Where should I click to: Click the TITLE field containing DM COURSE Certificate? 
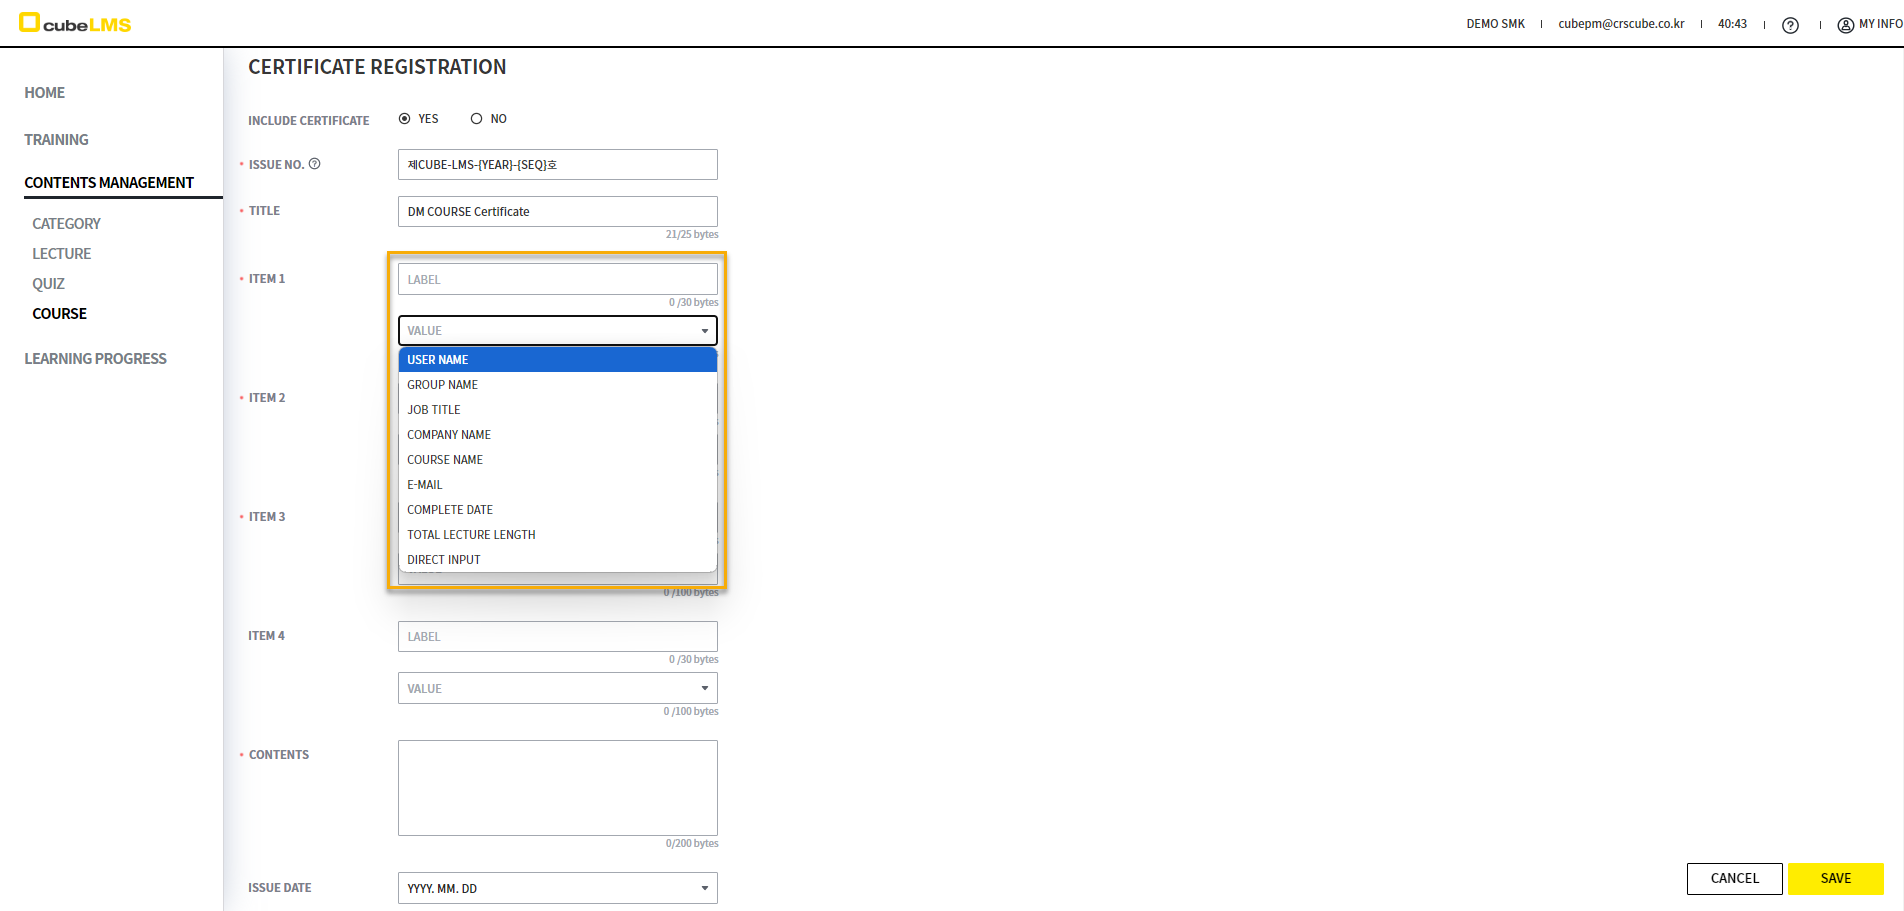click(557, 212)
